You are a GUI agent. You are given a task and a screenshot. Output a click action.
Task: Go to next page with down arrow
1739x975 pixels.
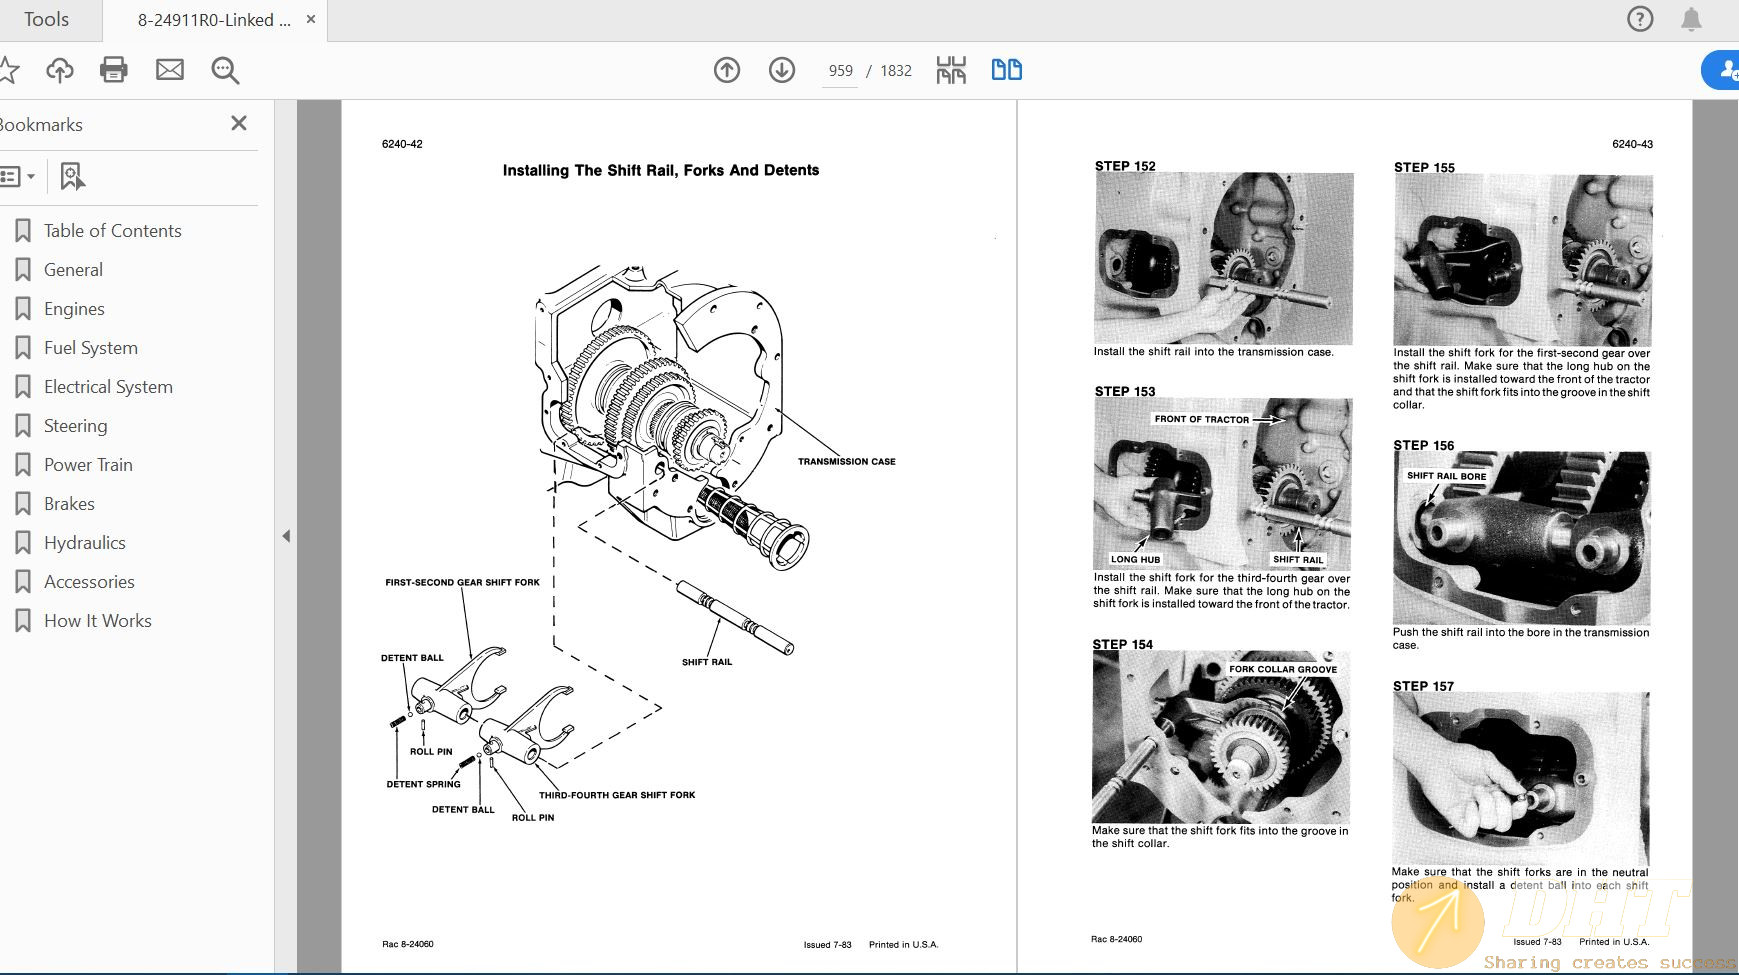[782, 70]
